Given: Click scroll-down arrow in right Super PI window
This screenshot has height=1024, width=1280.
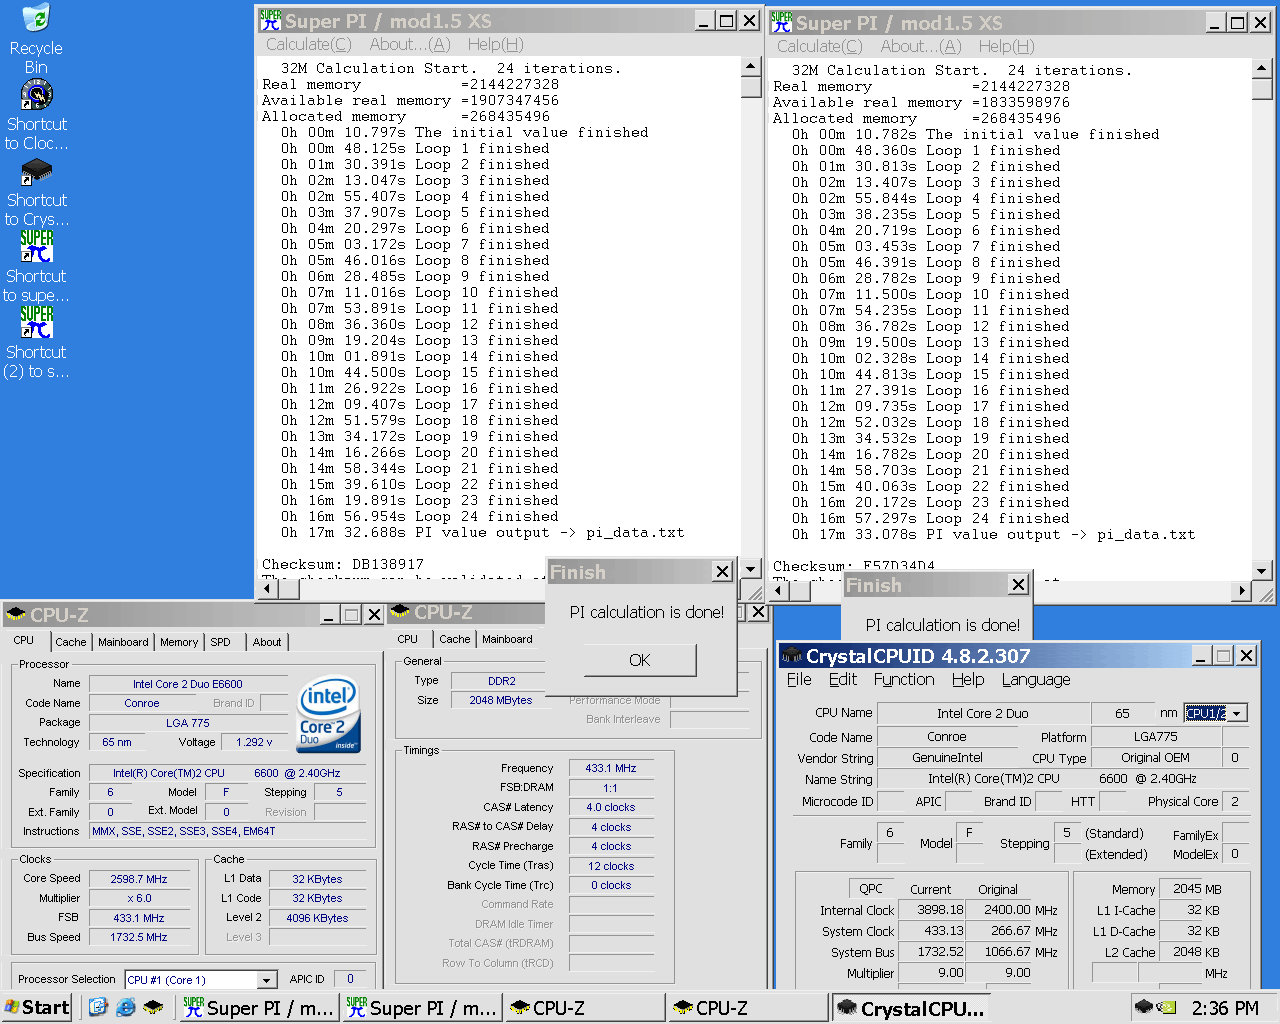Looking at the screenshot, I should (1262, 571).
